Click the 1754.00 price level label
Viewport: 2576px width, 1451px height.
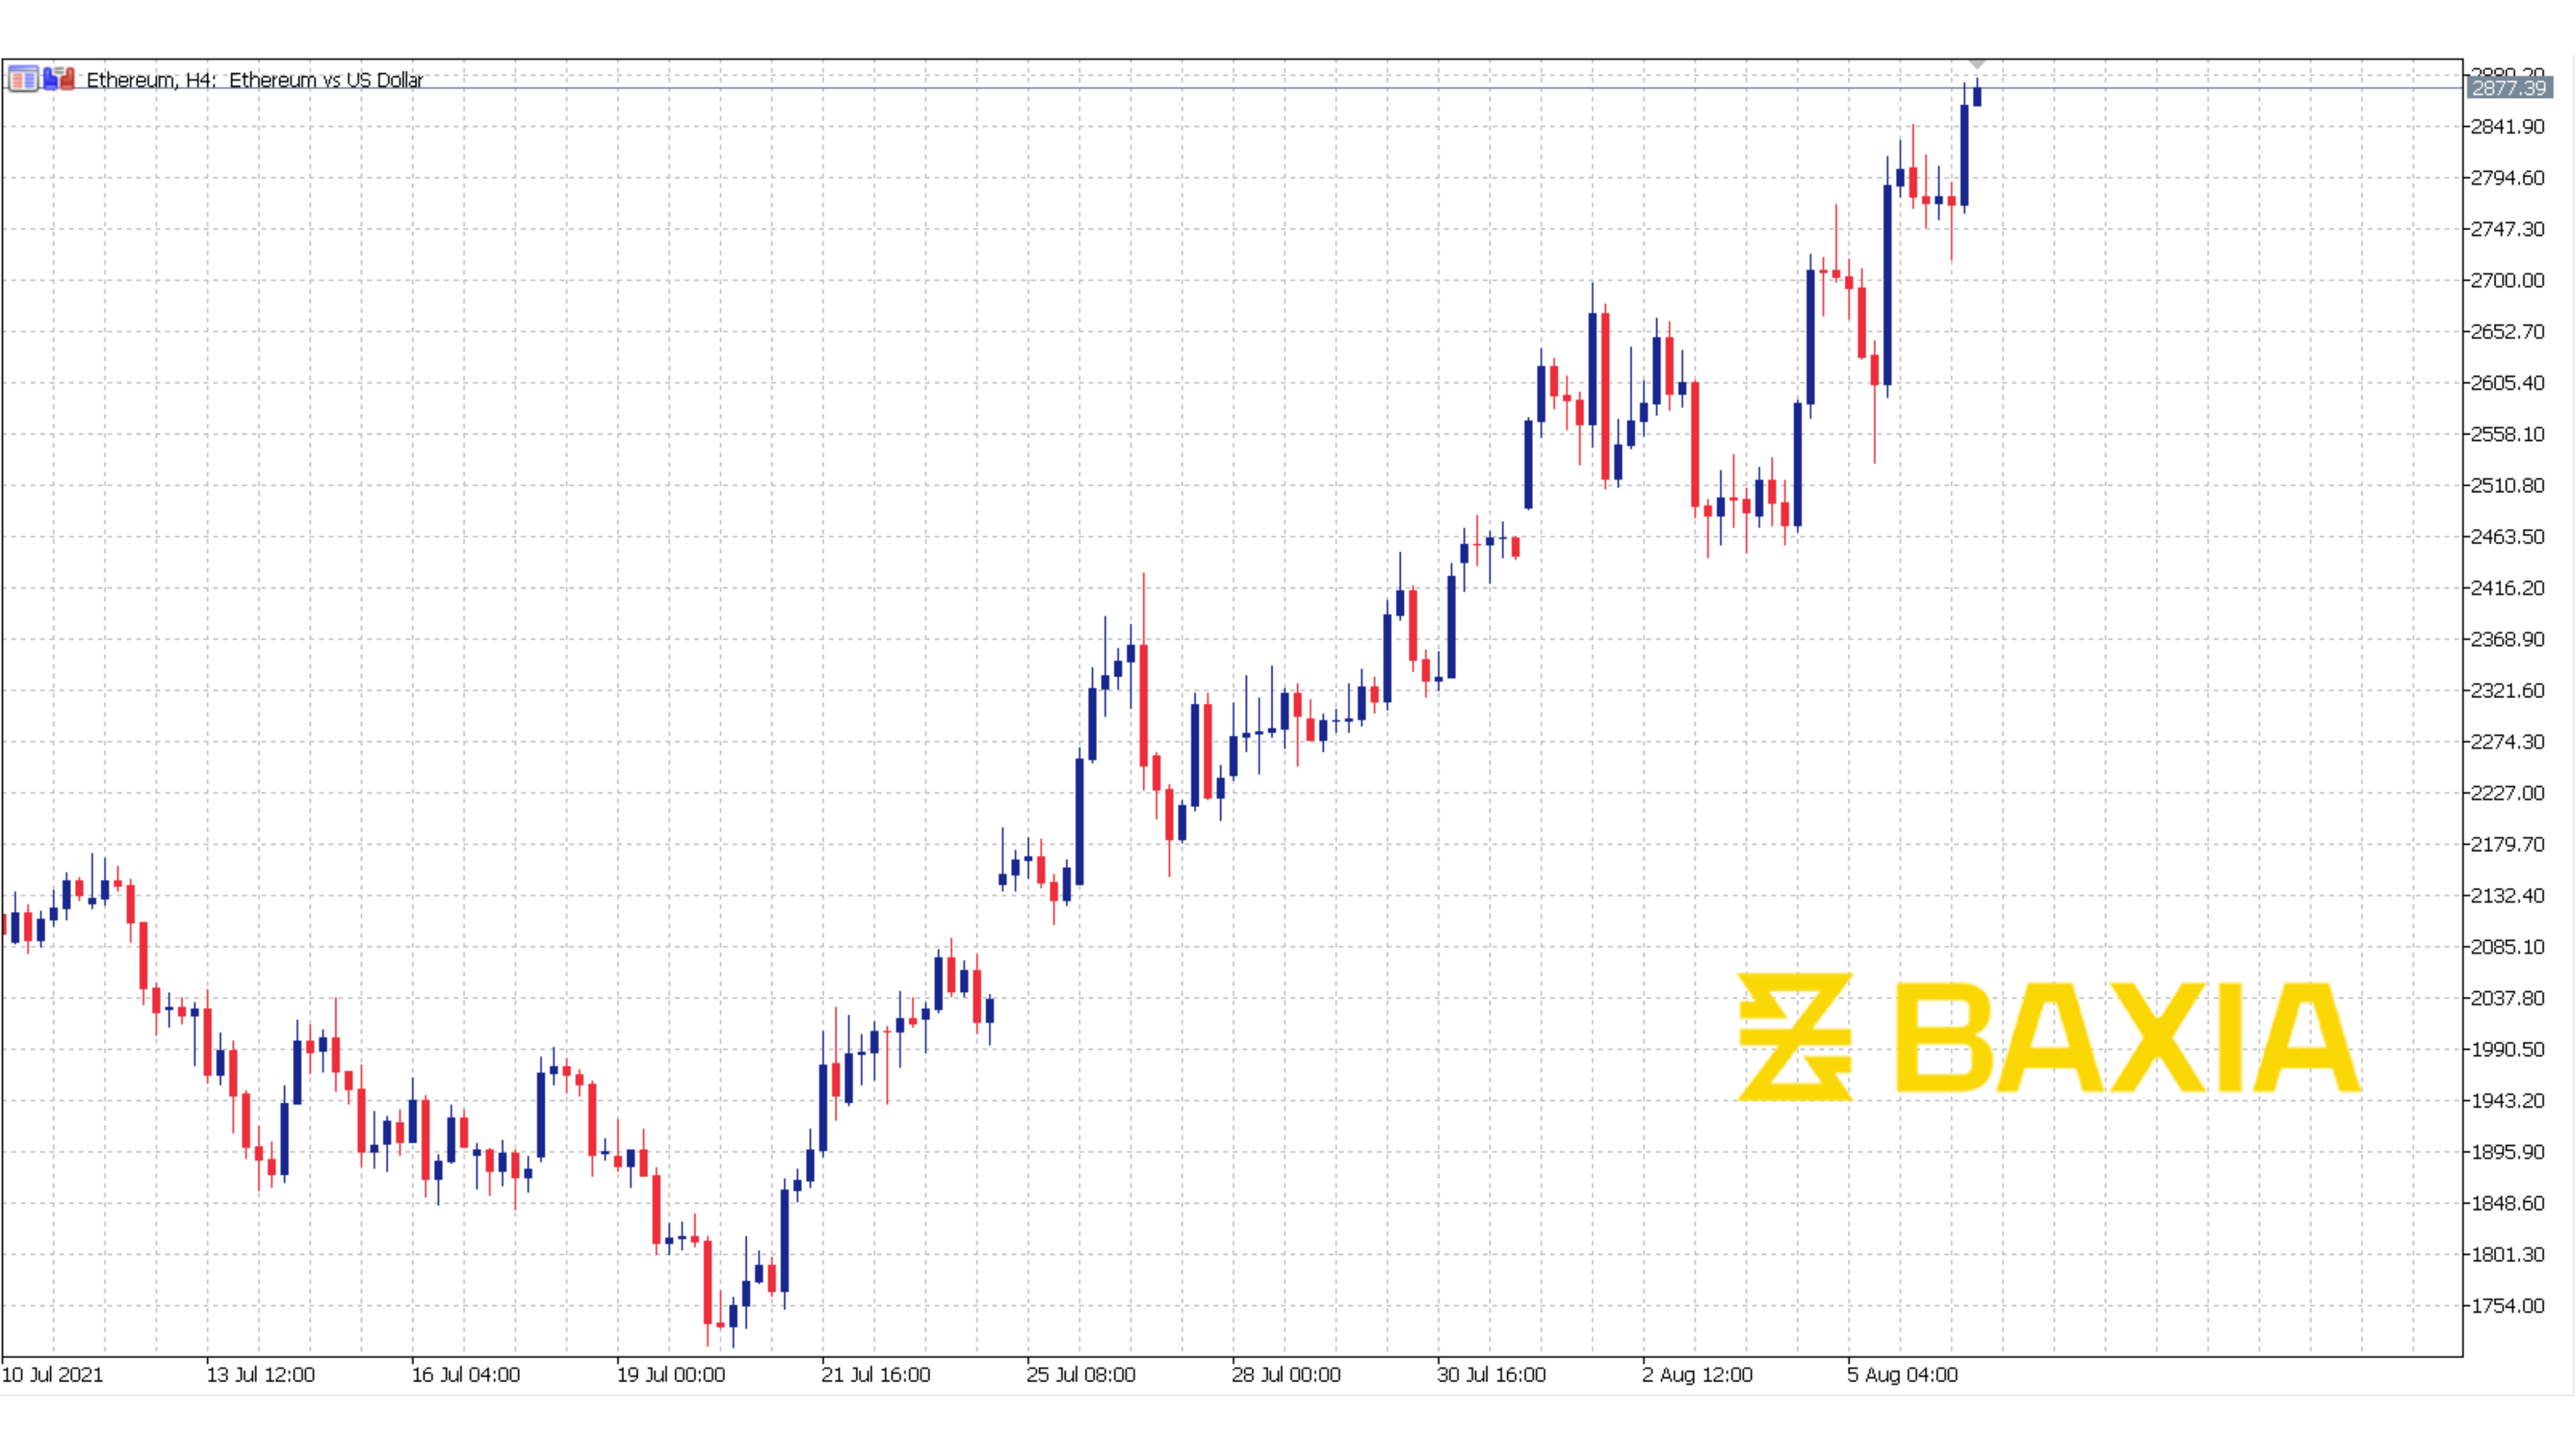[x=2507, y=1305]
